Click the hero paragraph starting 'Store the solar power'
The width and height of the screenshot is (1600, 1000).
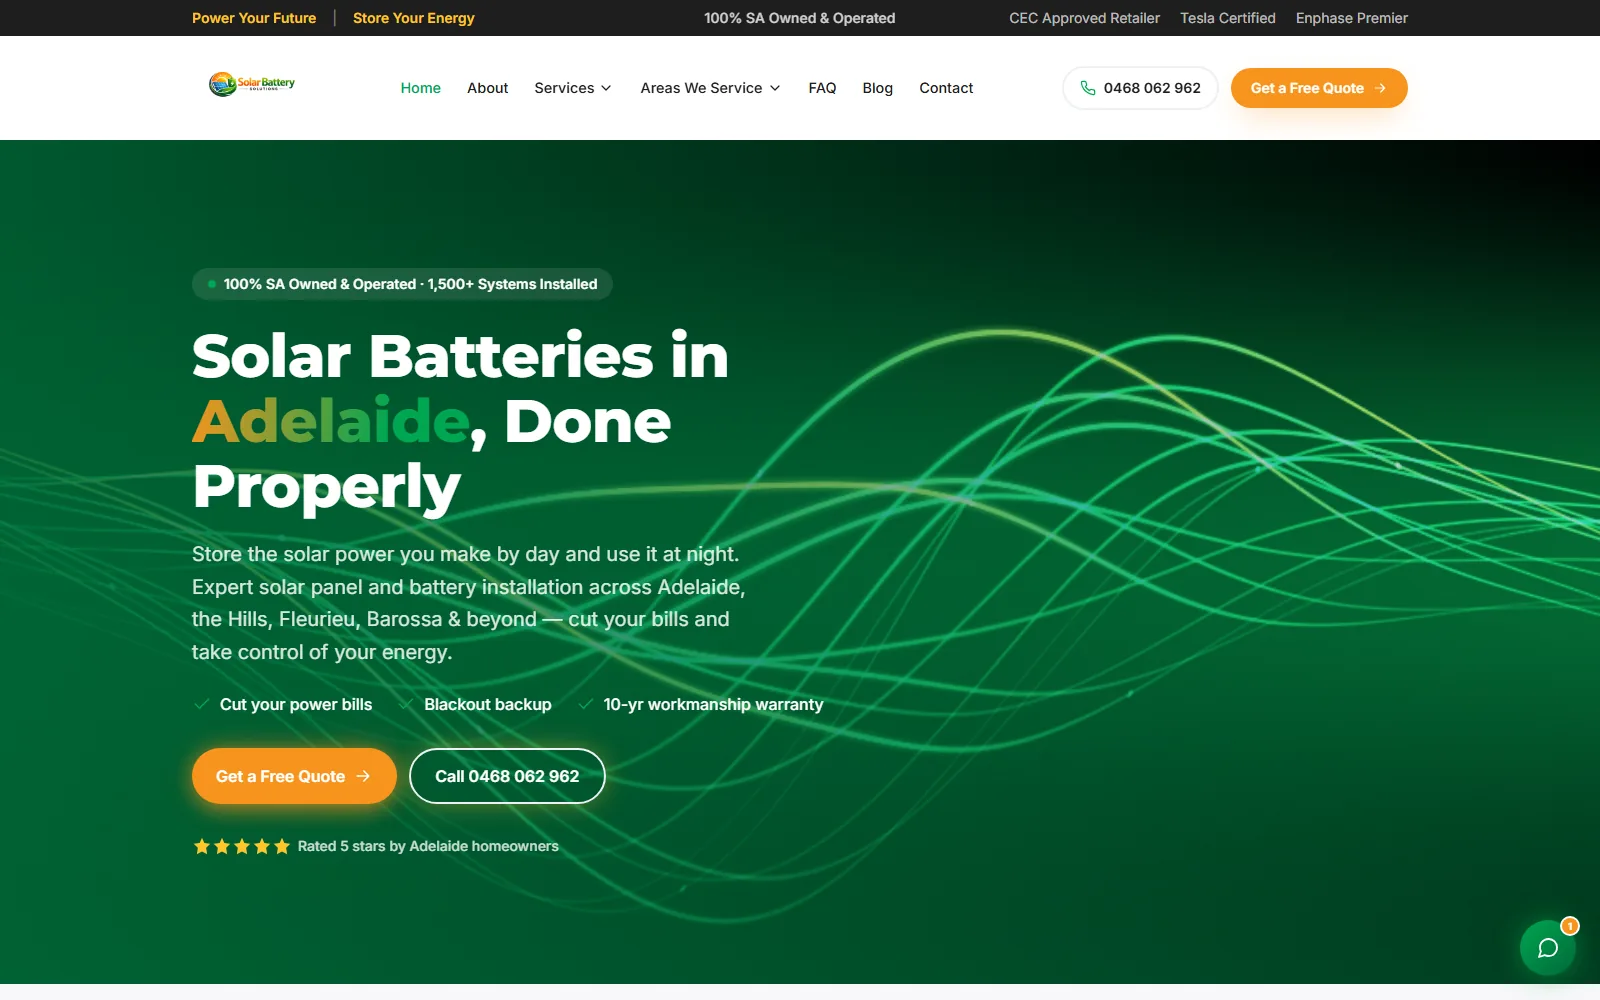point(468,603)
